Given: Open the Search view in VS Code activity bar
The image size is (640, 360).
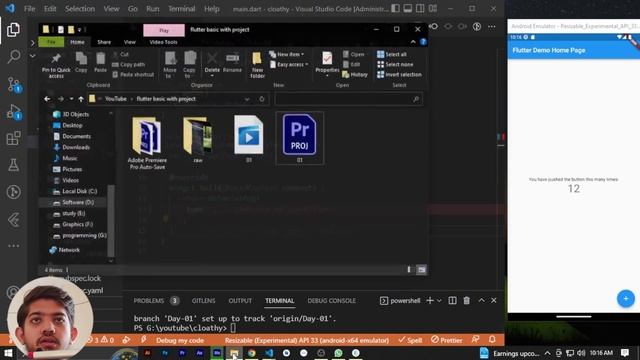Looking at the screenshot, I should [13, 56].
